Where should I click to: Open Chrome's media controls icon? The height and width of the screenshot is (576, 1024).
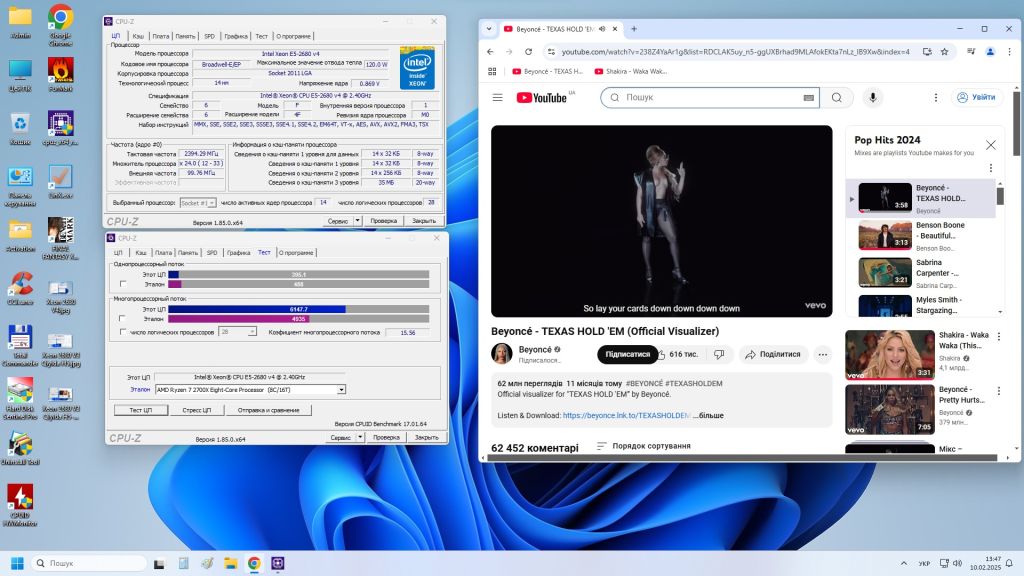[971, 52]
